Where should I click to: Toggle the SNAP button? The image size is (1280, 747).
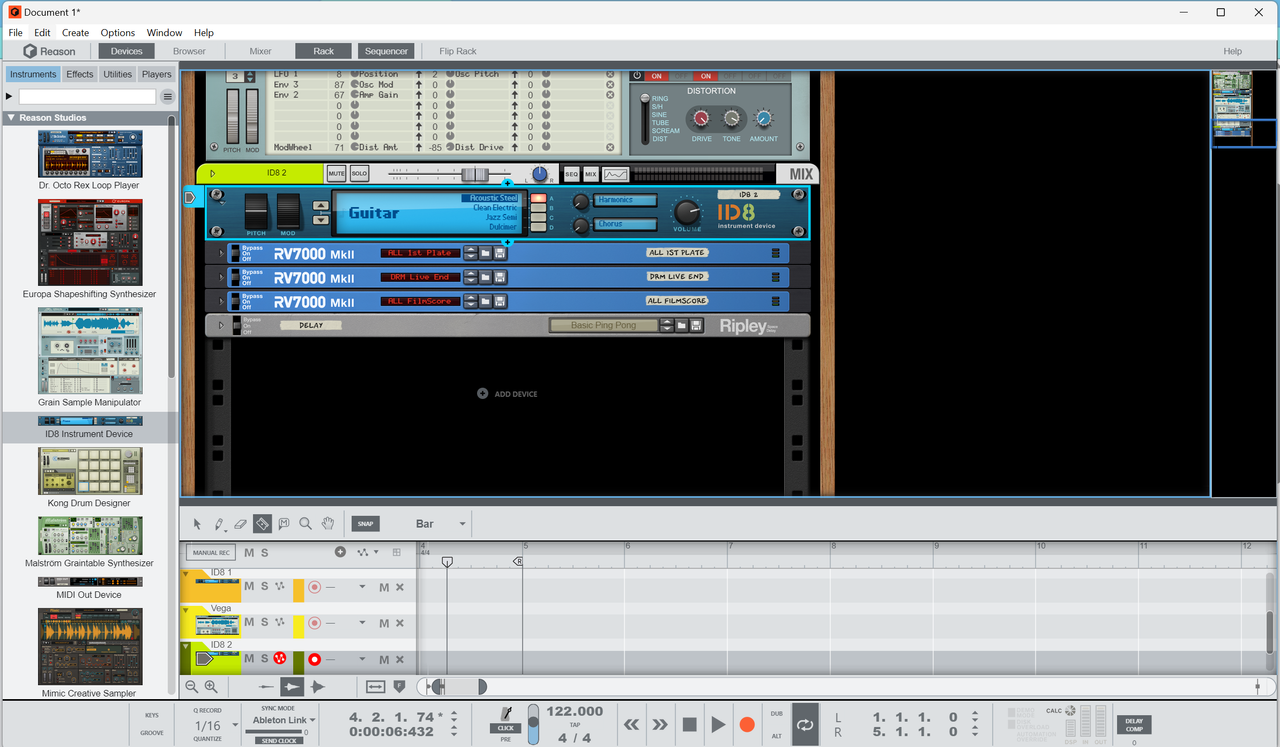point(365,524)
